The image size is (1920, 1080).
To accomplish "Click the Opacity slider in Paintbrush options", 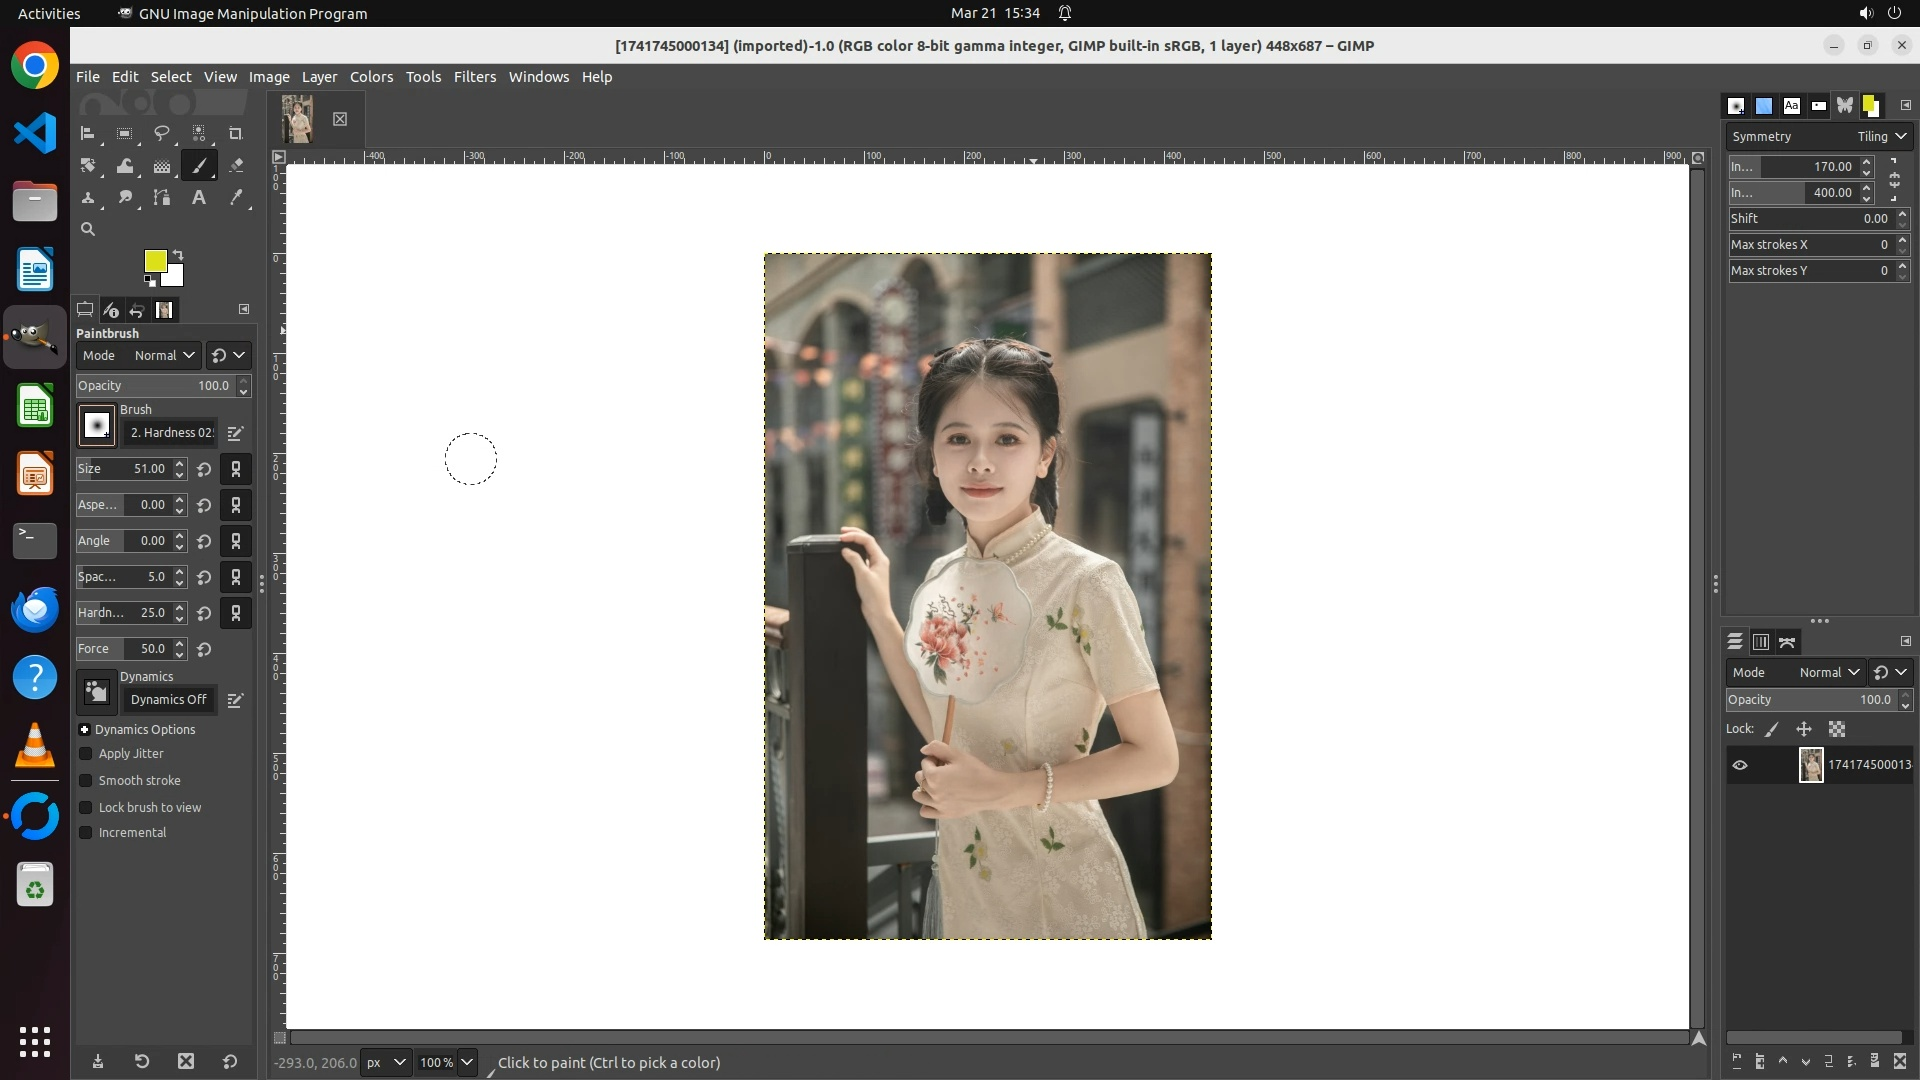I will [155, 386].
